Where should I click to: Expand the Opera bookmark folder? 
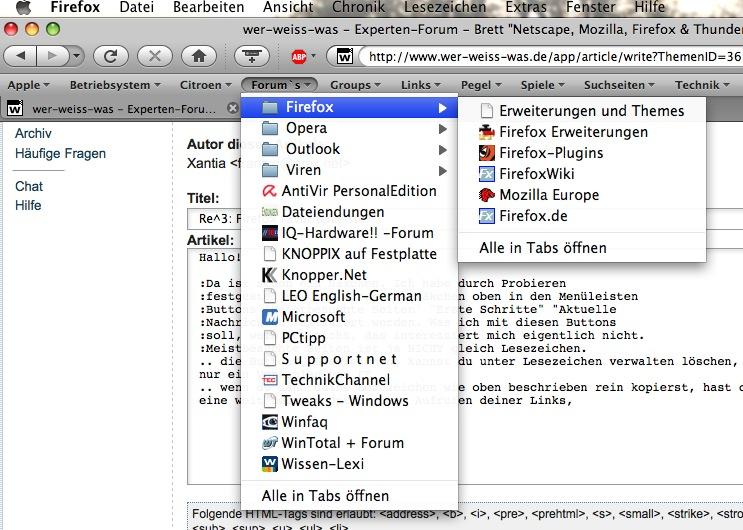(x=306, y=128)
